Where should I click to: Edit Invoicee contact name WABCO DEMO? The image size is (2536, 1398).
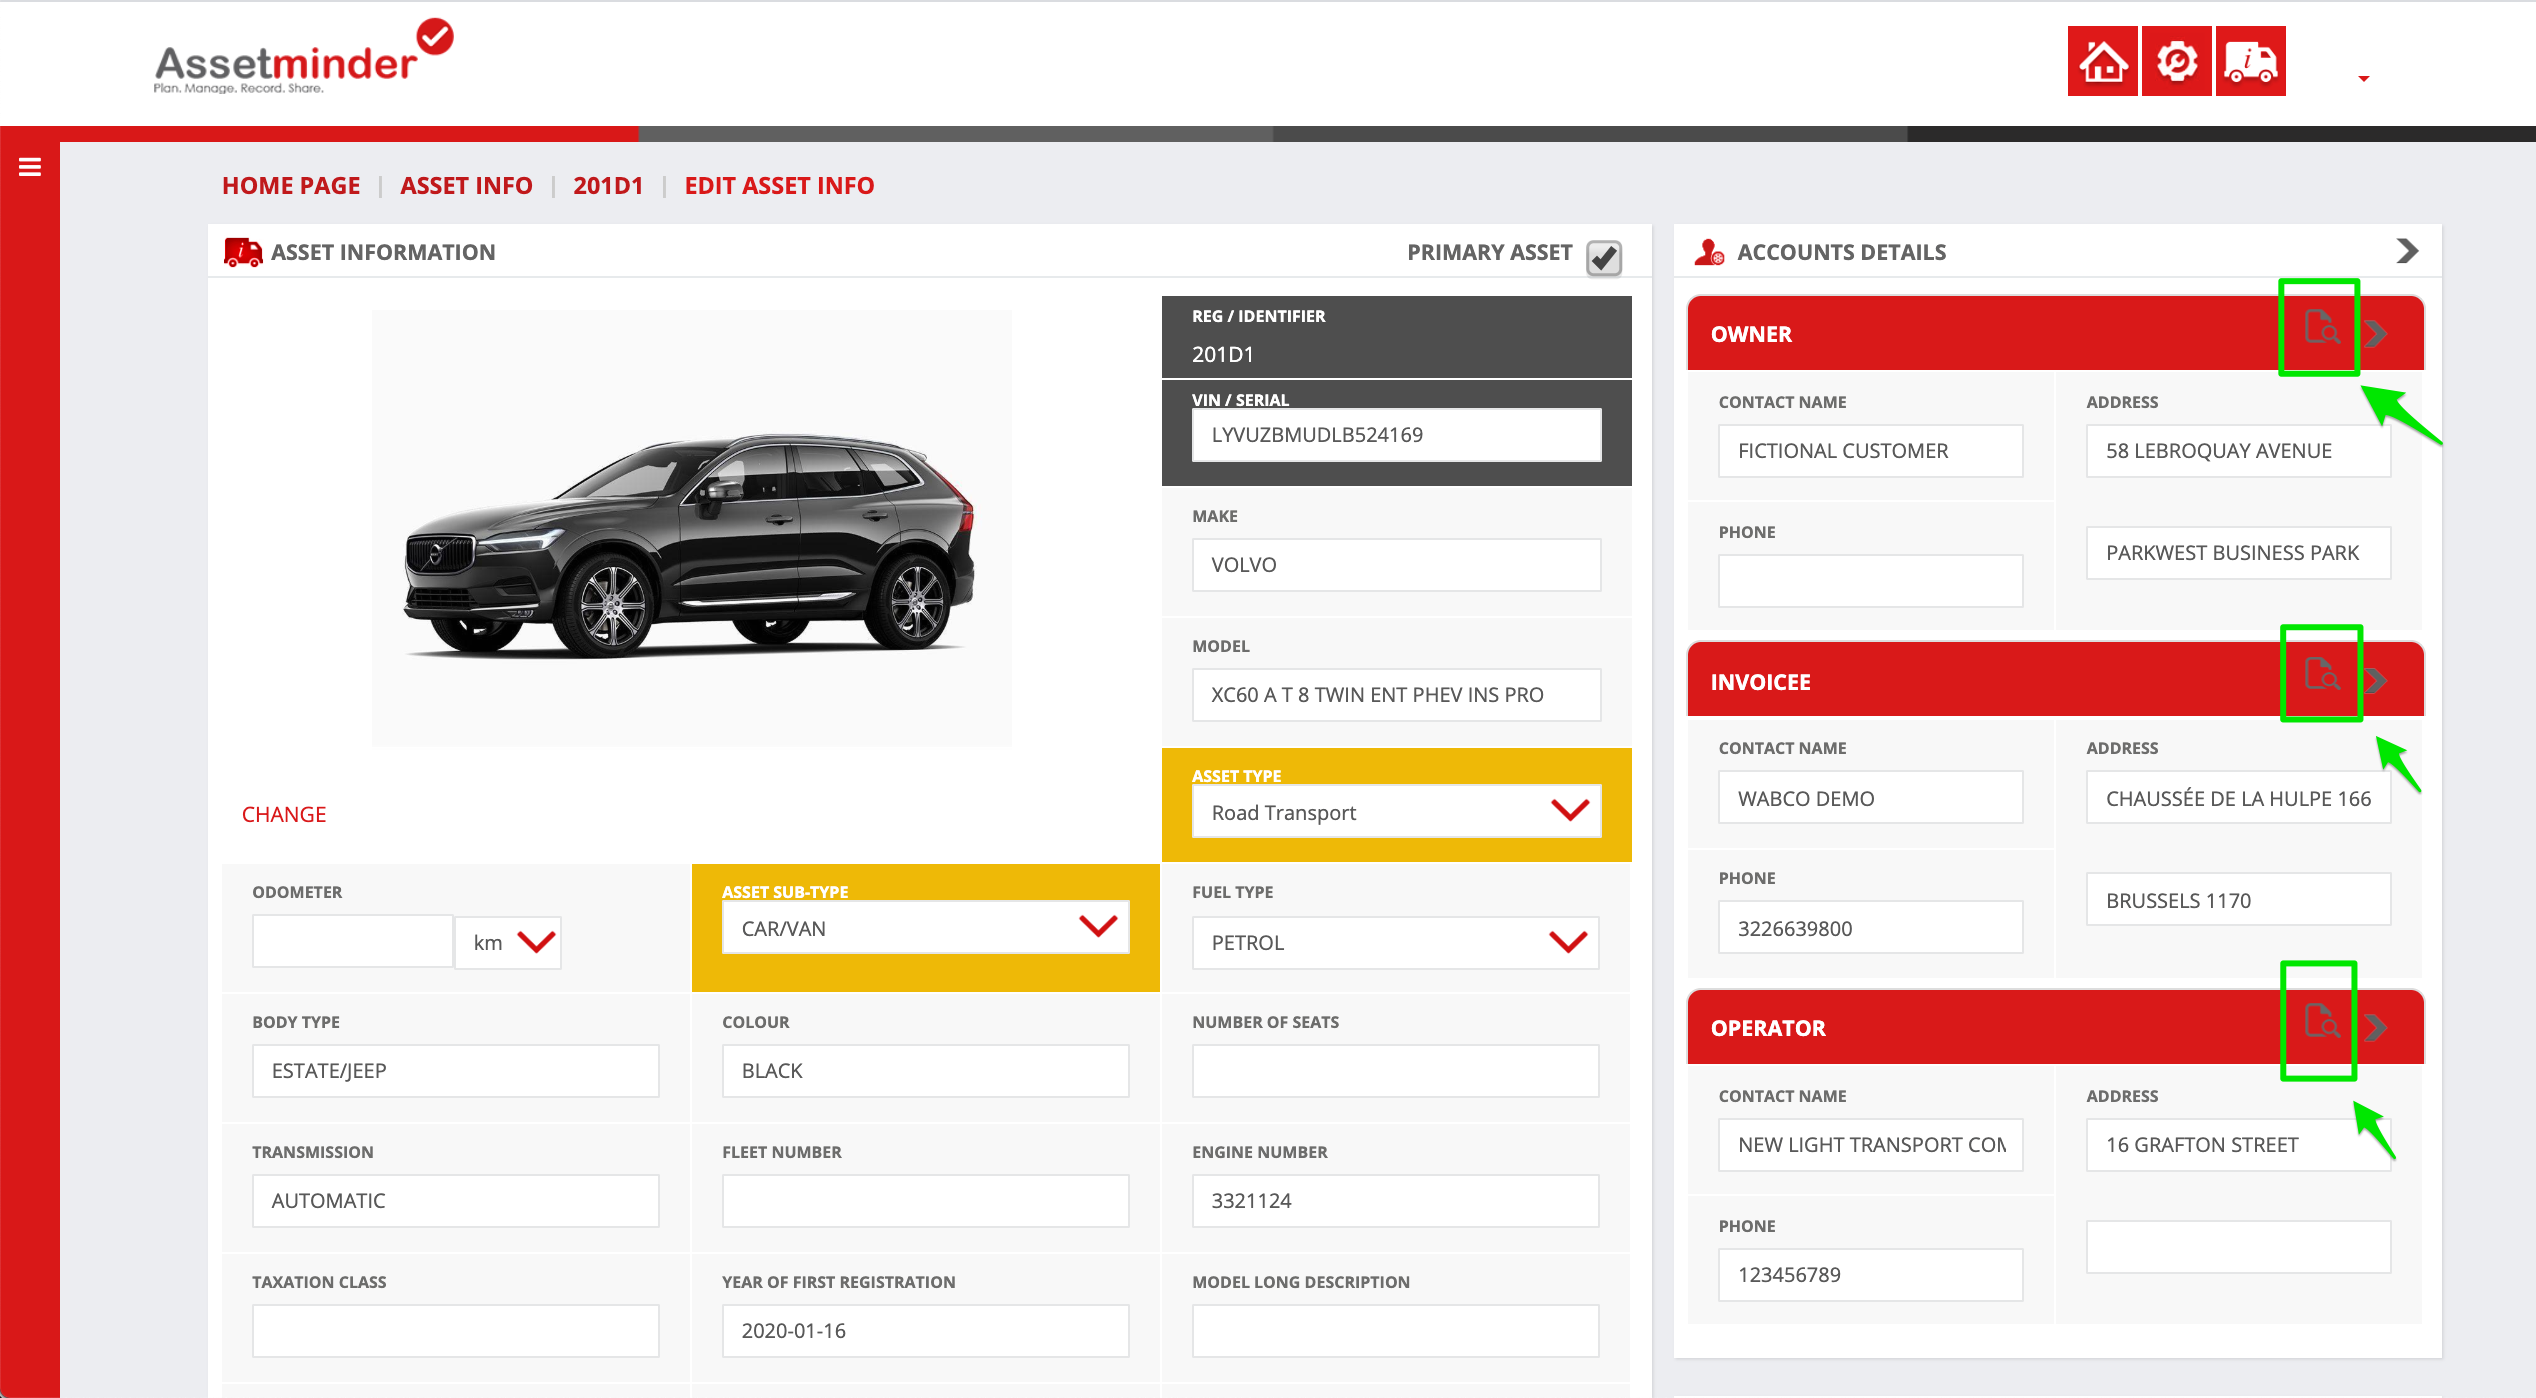click(x=1870, y=797)
